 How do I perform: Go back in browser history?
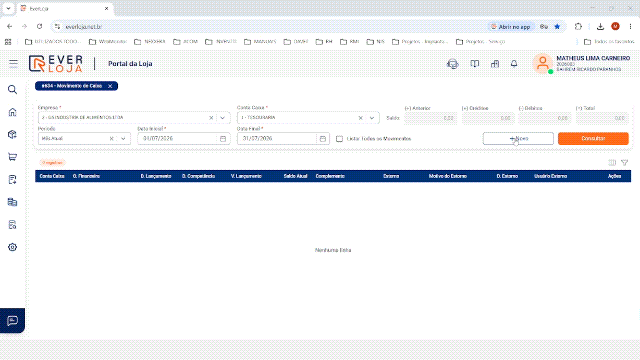pos(9,27)
